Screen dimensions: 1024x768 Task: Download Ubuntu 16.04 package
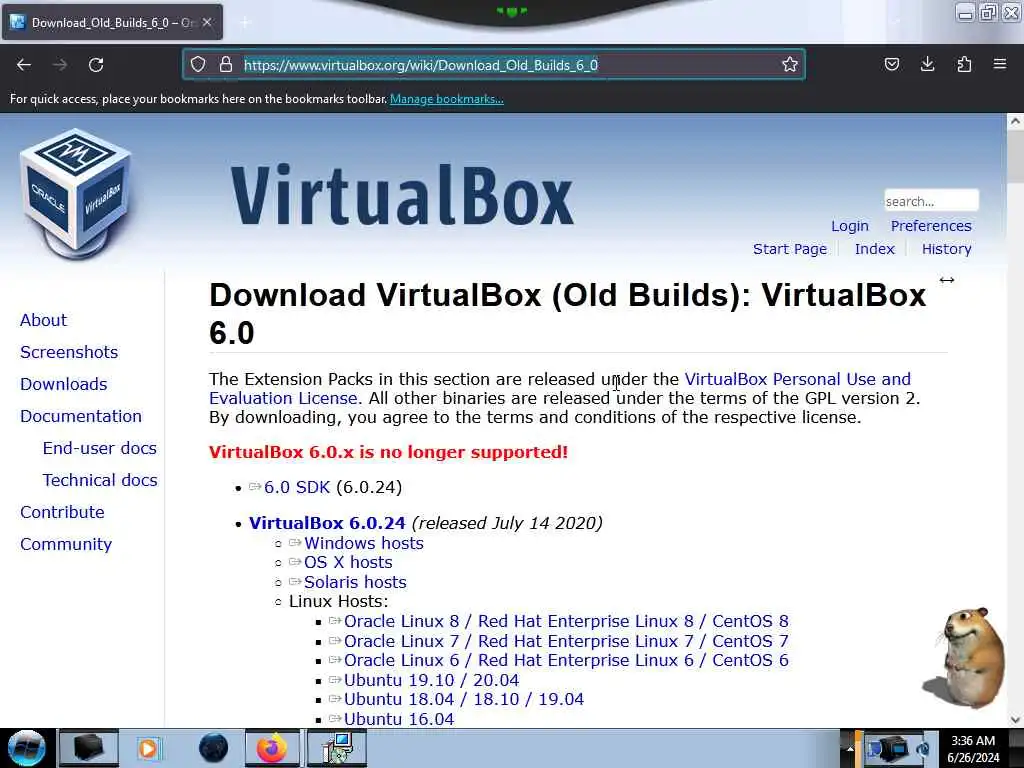point(399,719)
